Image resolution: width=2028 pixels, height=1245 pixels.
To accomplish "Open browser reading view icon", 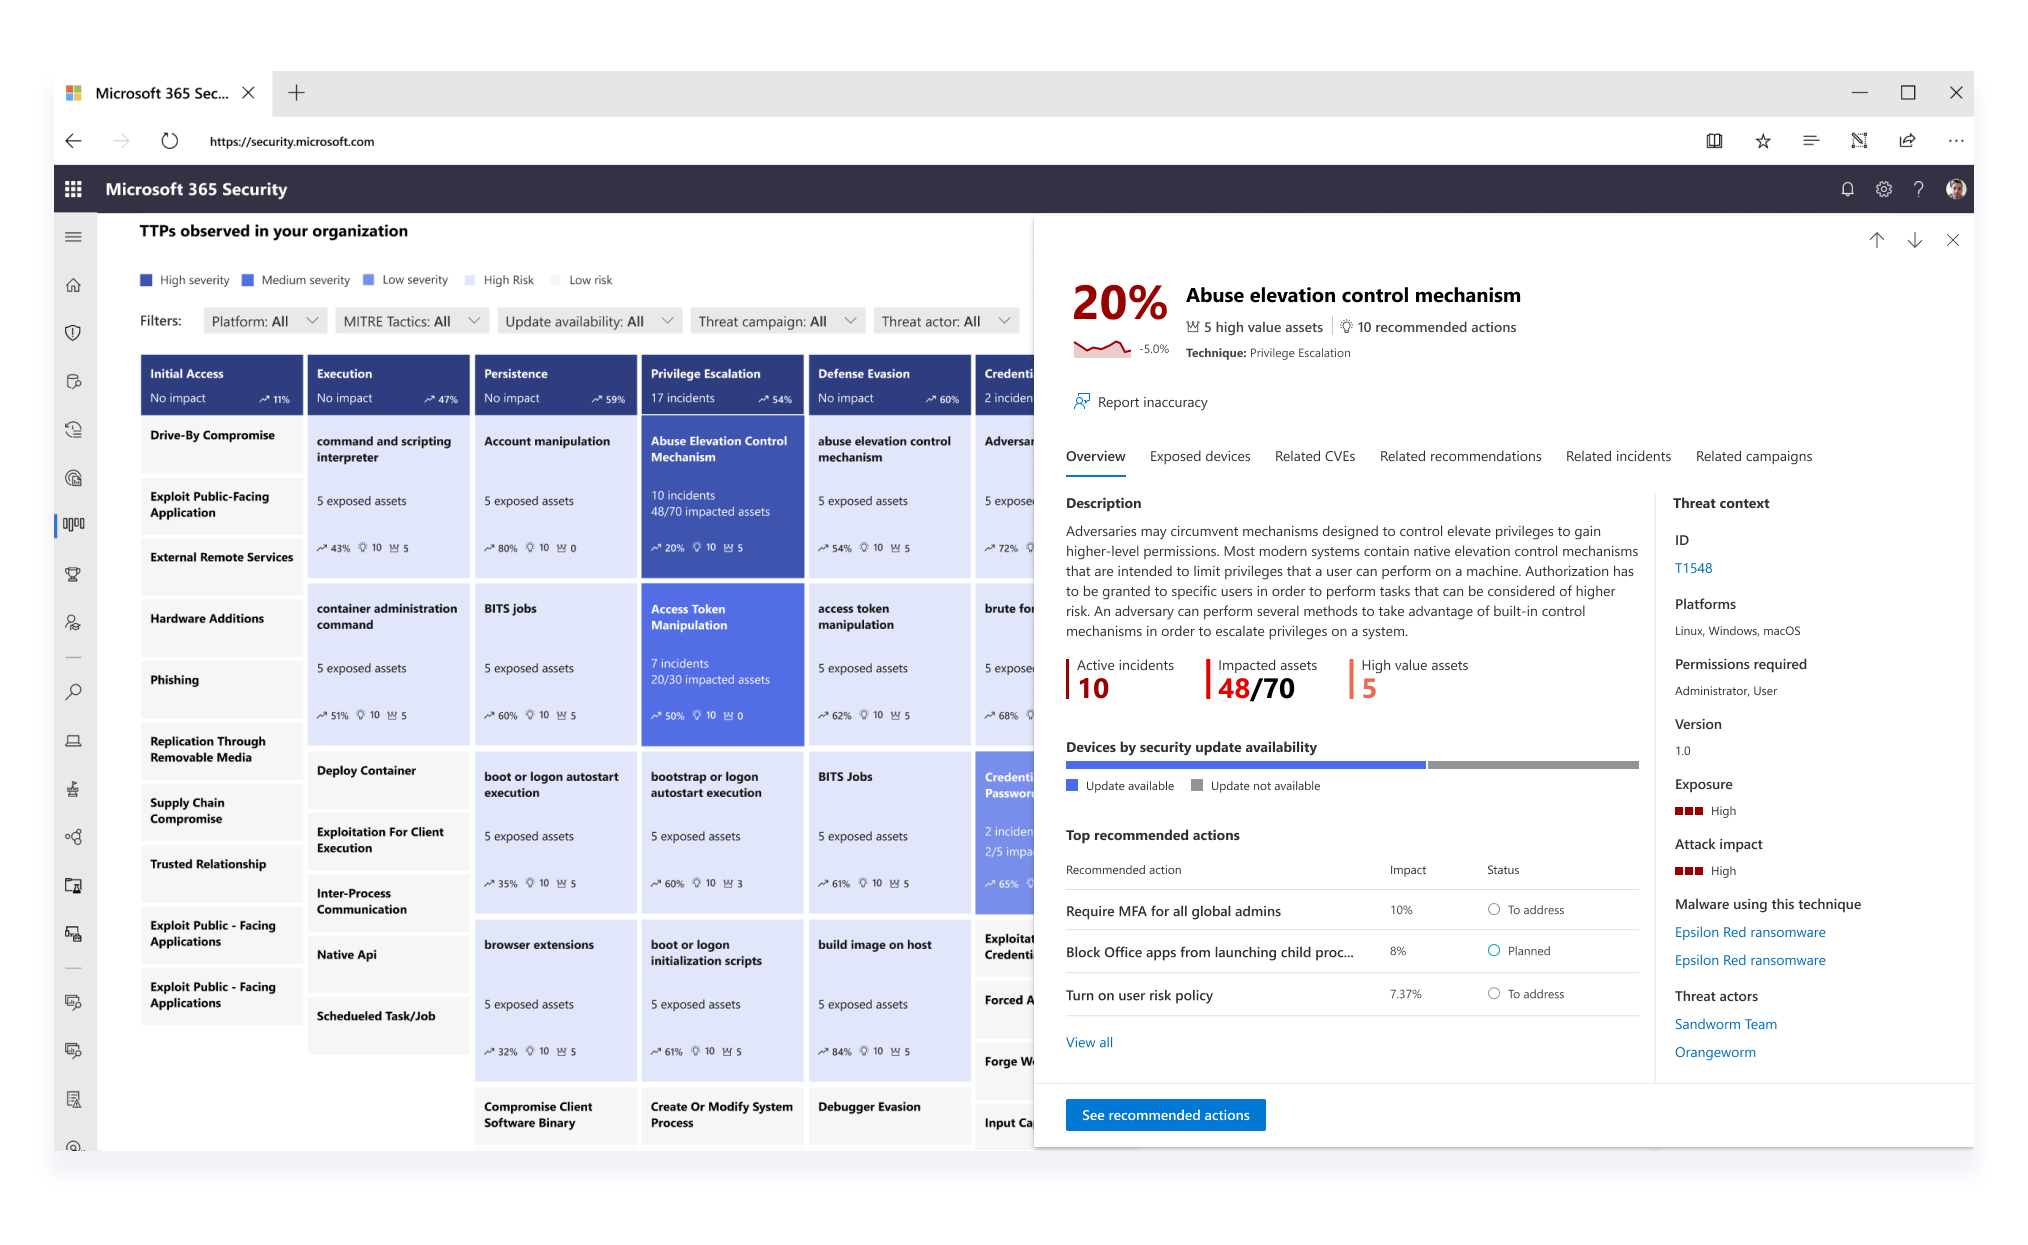I will point(1714,141).
